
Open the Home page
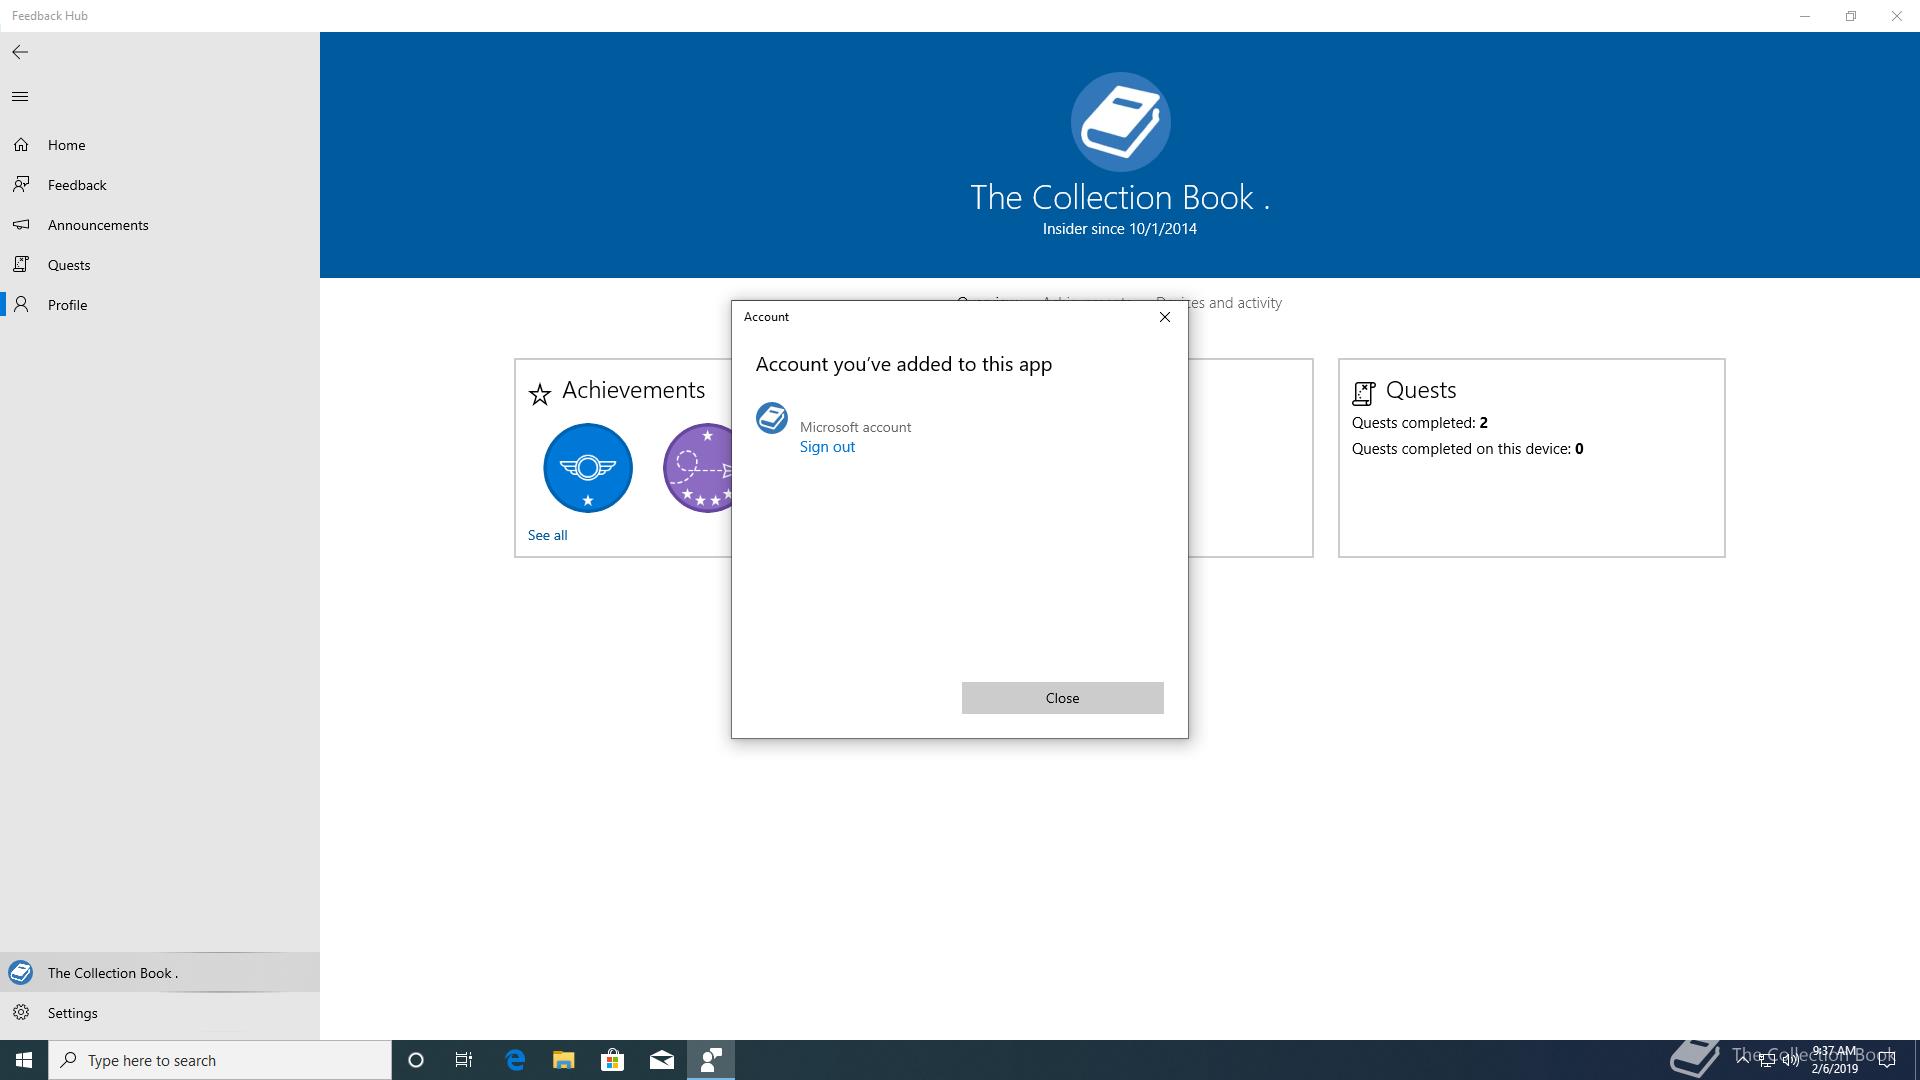click(160, 145)
